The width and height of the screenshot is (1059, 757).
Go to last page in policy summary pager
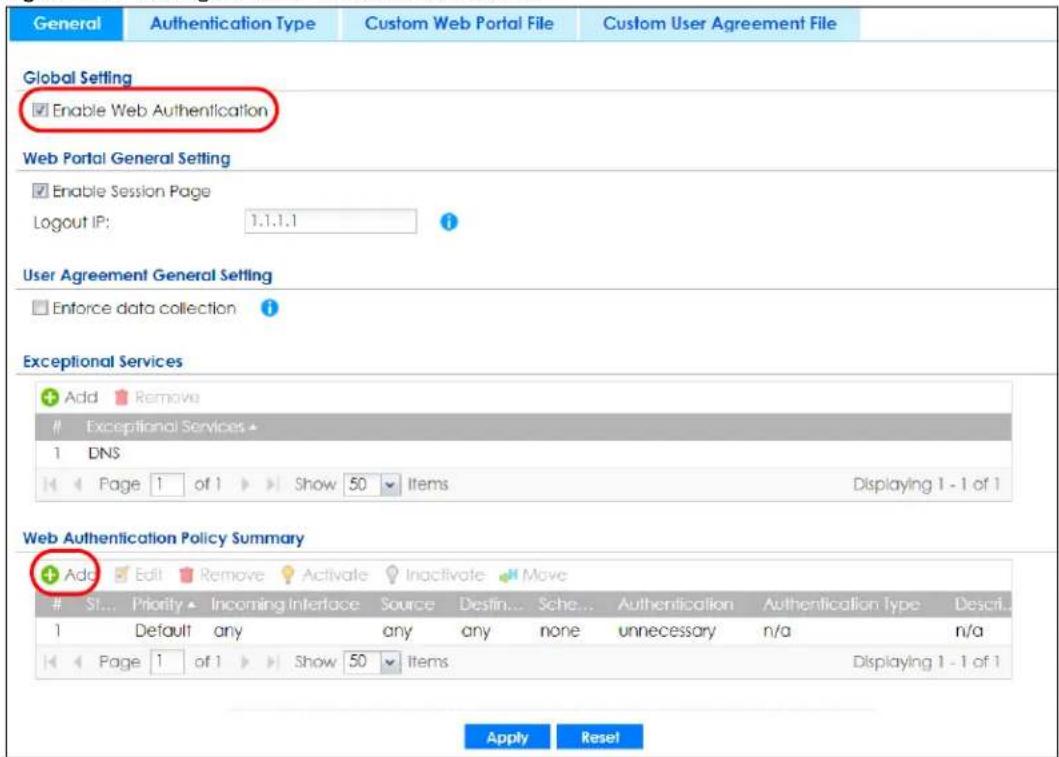[x=272, y=662]
